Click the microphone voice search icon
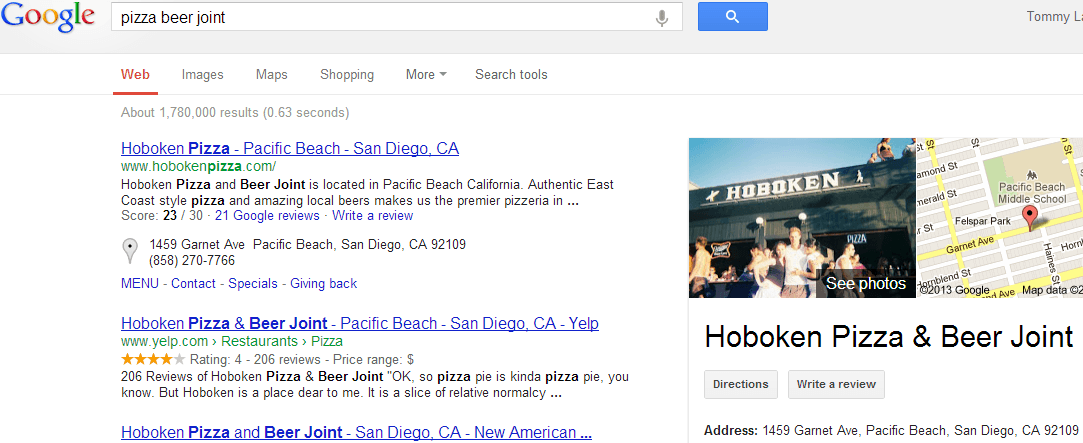 click(x=662, y=18)
